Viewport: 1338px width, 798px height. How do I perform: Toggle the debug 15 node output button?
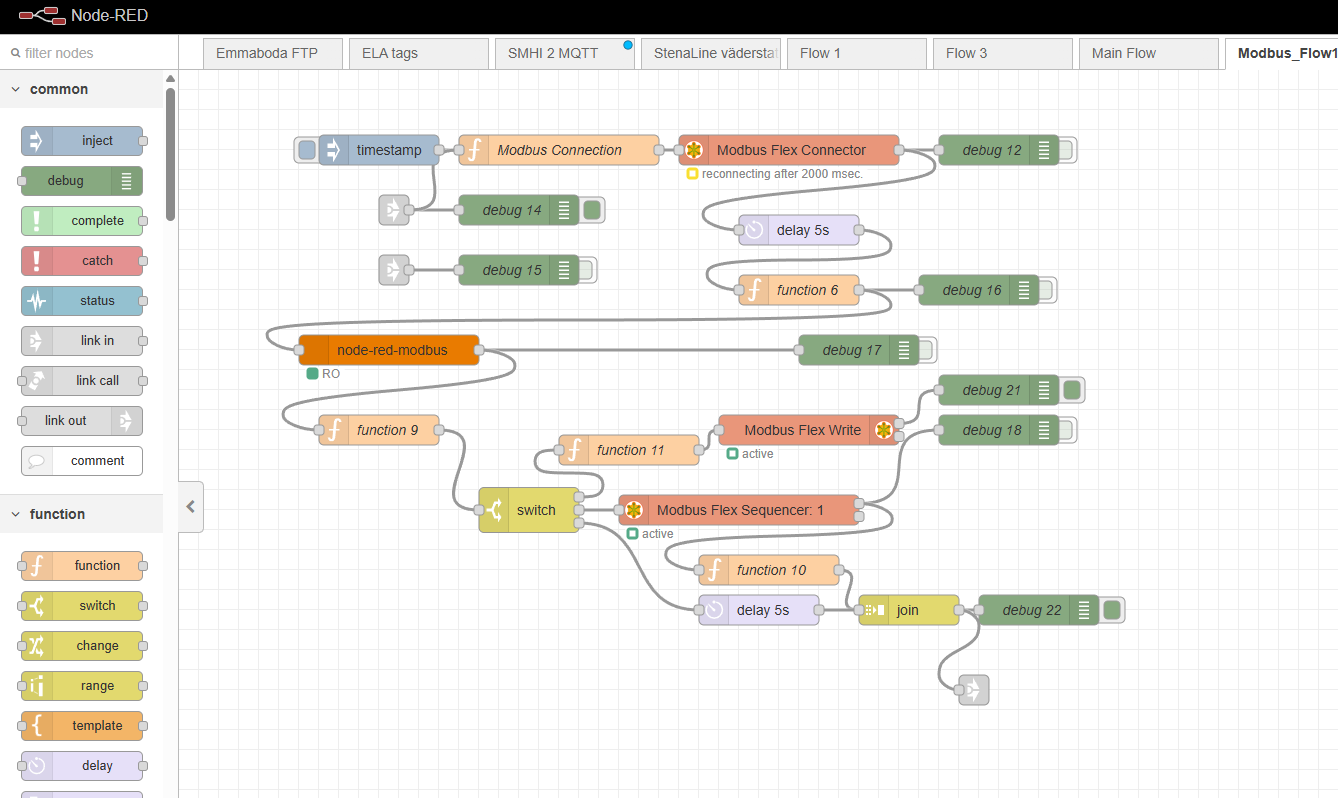tap(585, 270)
